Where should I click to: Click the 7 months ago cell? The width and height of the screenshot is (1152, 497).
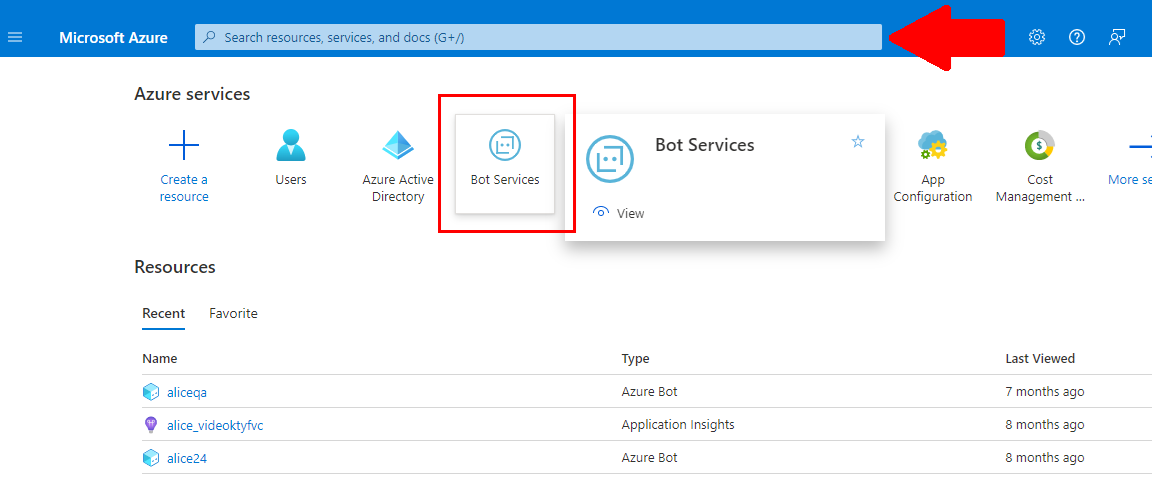tap(1045, 392)
